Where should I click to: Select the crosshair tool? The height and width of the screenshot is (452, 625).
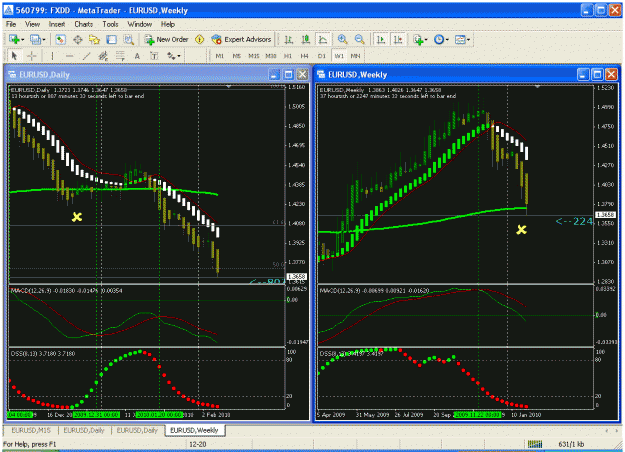[x=31, y=56]
